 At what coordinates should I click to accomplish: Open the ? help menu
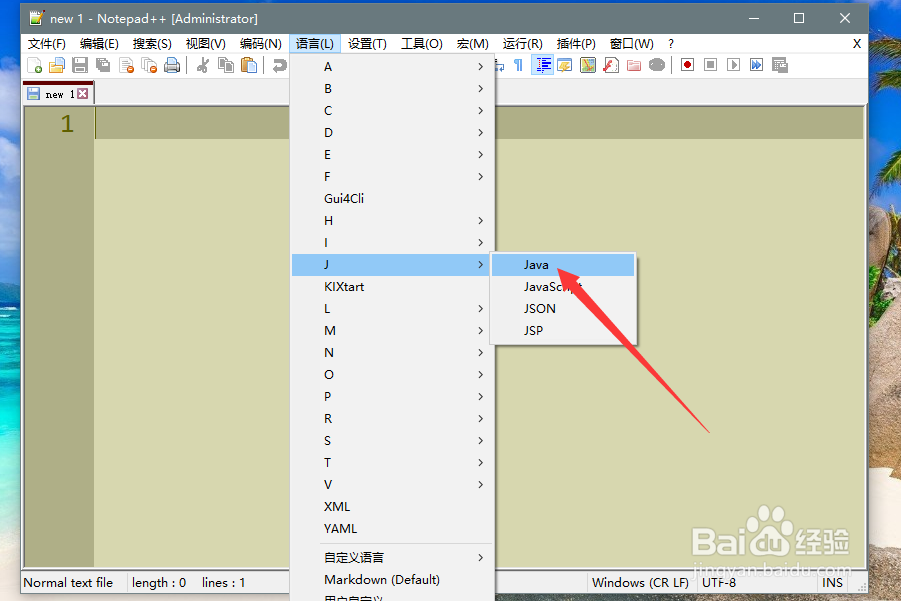click(x=671, y=44)
